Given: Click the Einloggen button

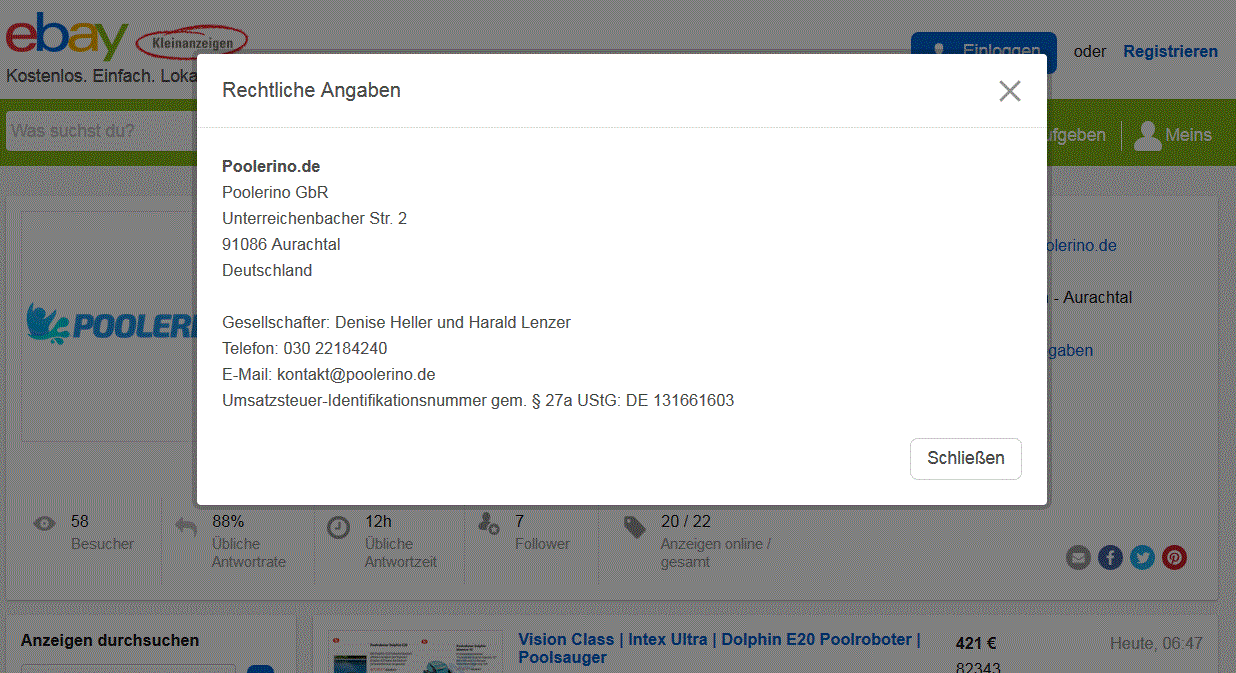Looking at the screenshot, I should coord(983,52).
